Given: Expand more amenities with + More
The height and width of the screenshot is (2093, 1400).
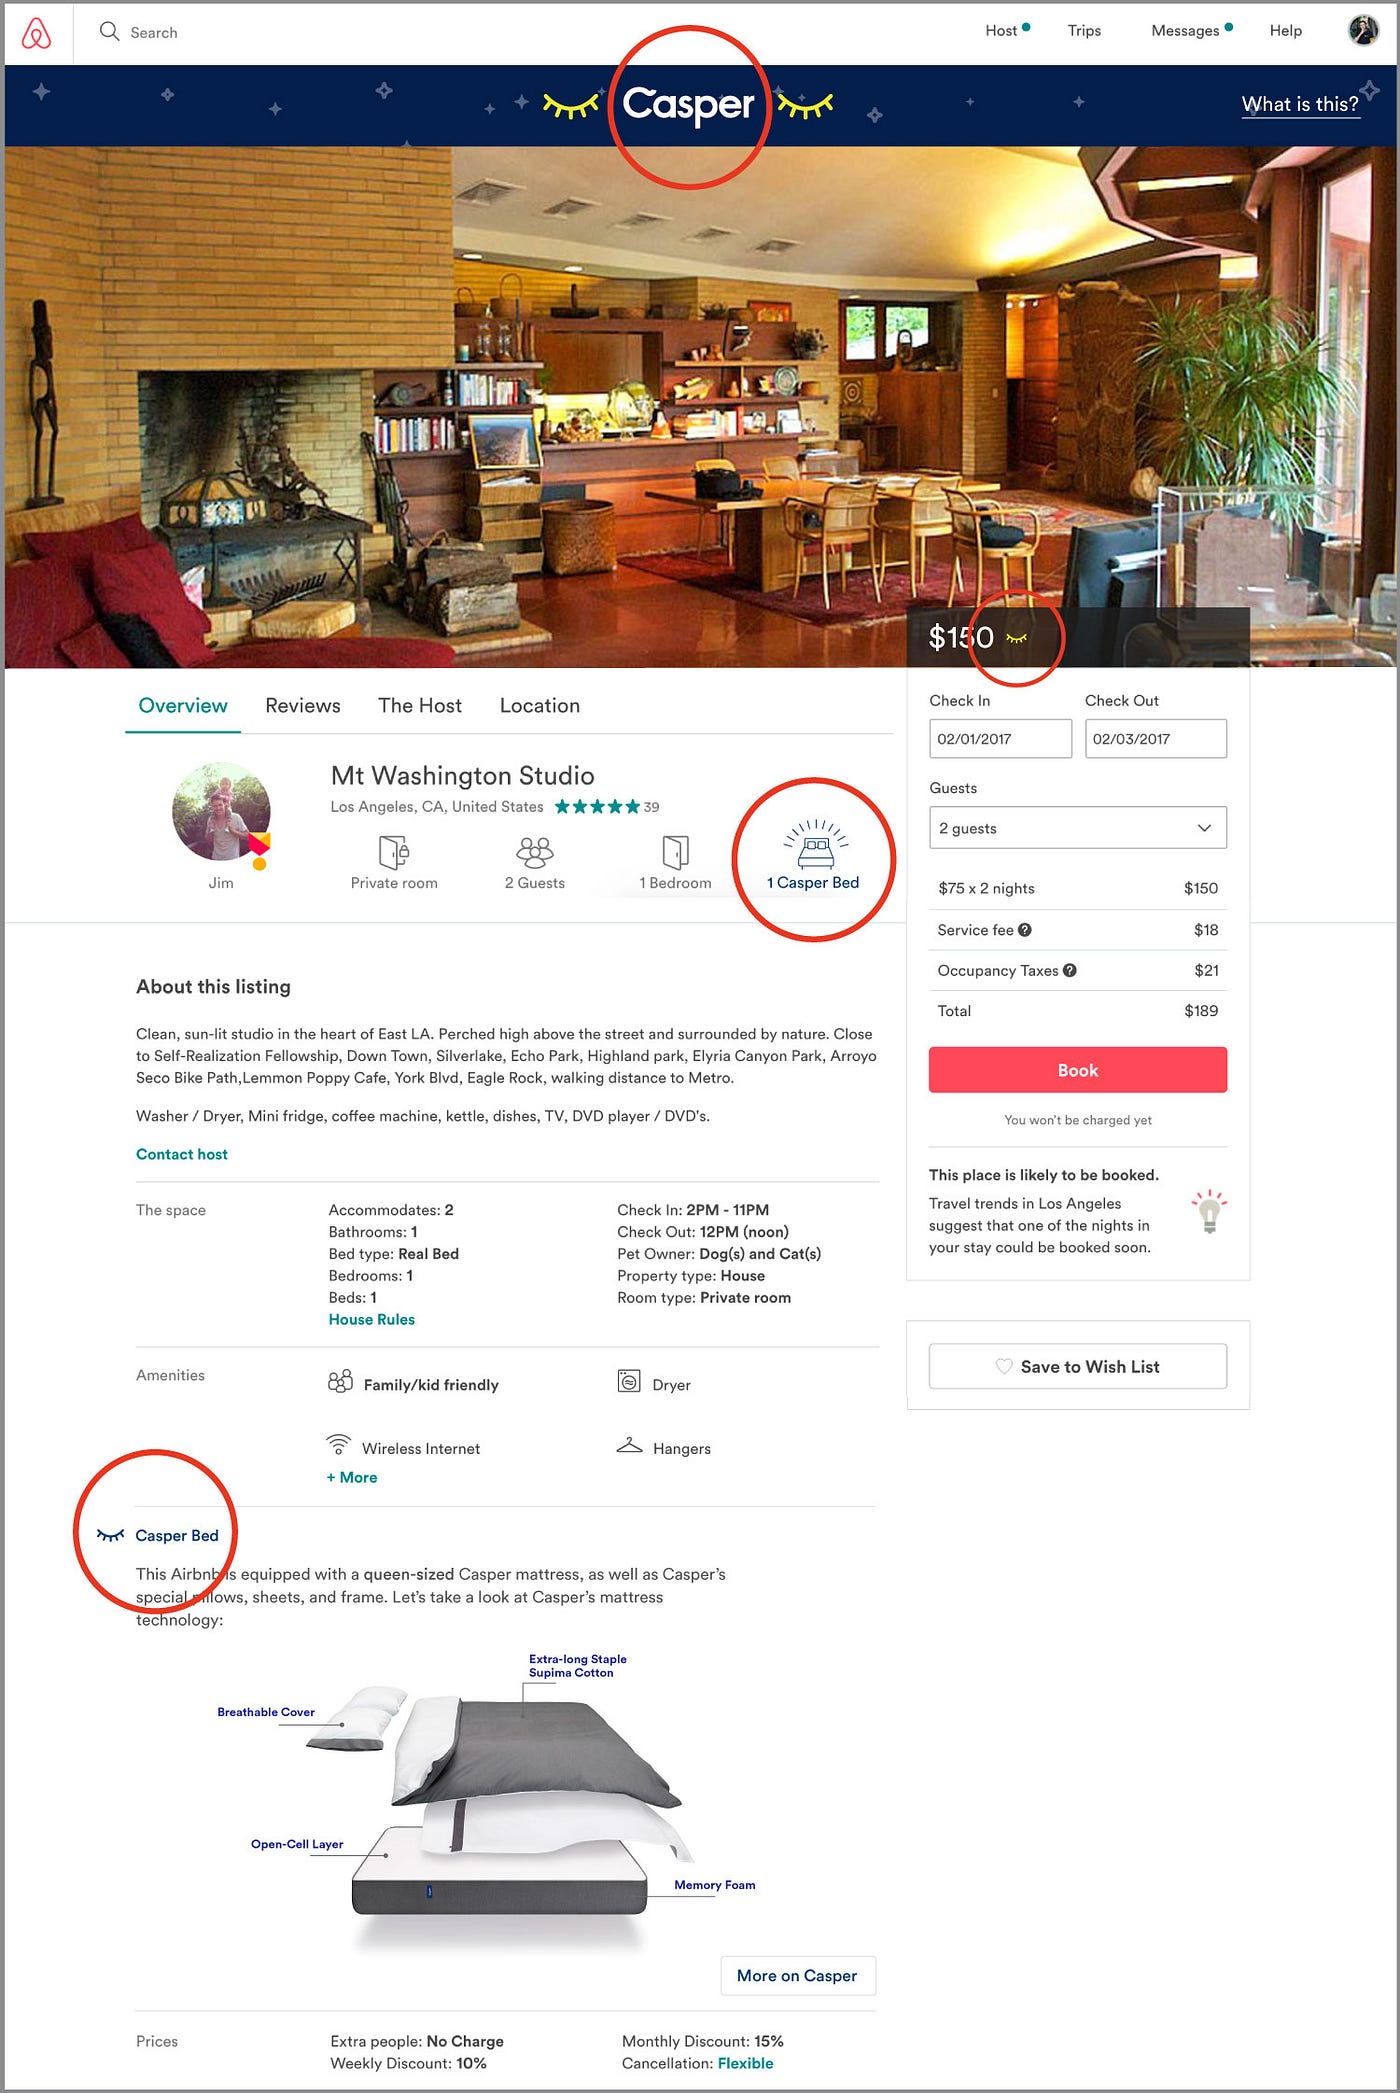Looking at the screenshot, I should [352, 1477].
